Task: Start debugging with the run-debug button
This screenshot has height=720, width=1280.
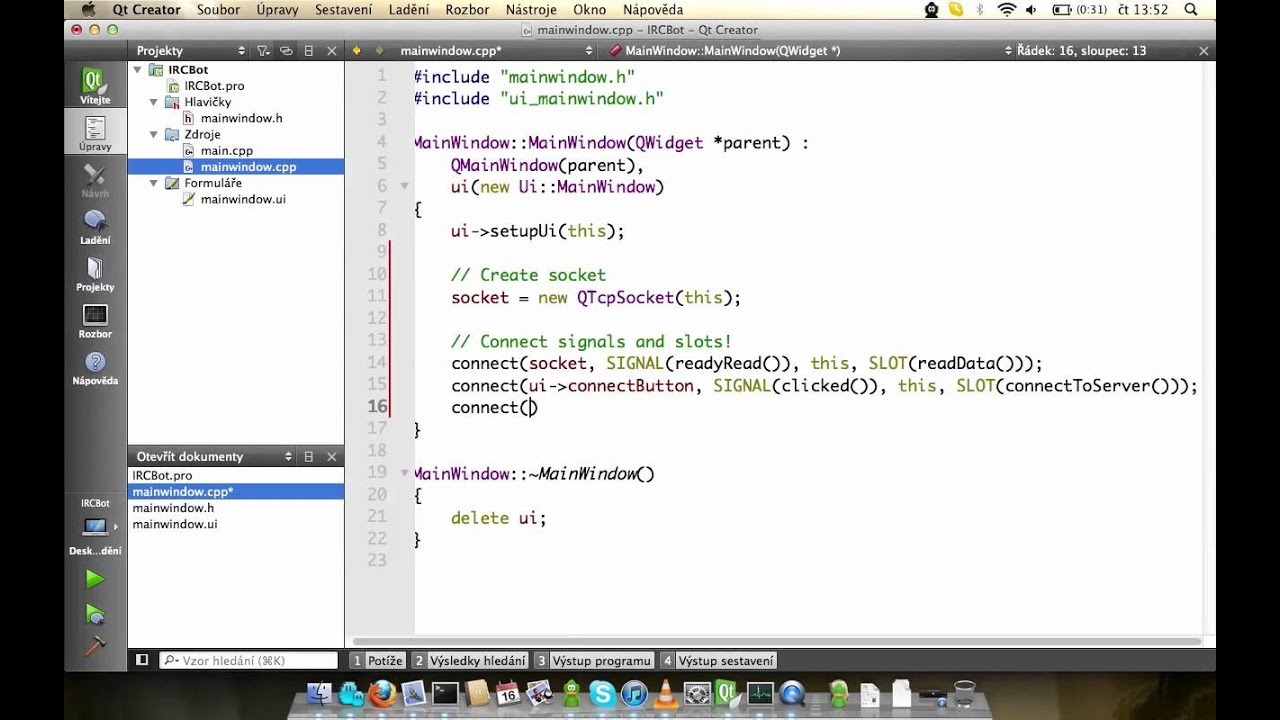Action: (x=95, y=613)
